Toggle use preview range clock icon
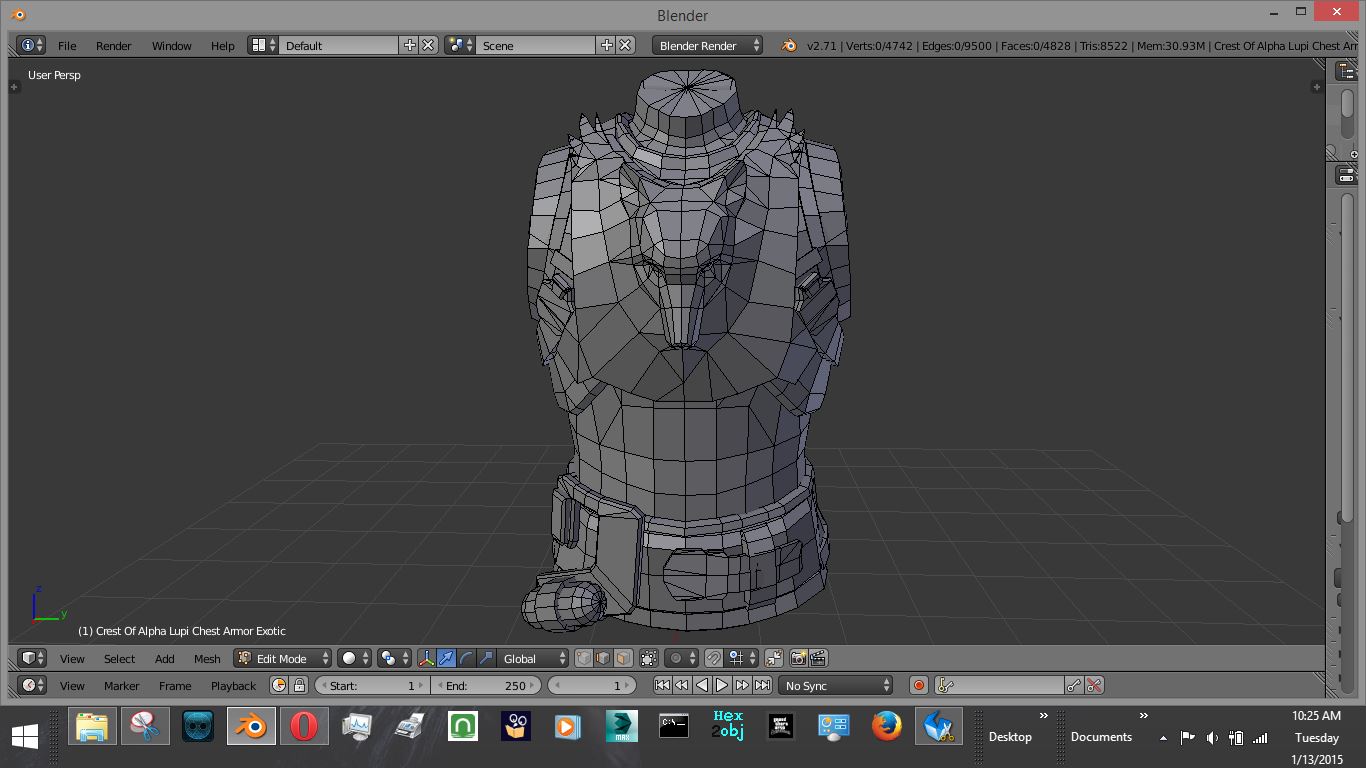This screenshot has height=768, width=1366. click(x=279, y=685)
